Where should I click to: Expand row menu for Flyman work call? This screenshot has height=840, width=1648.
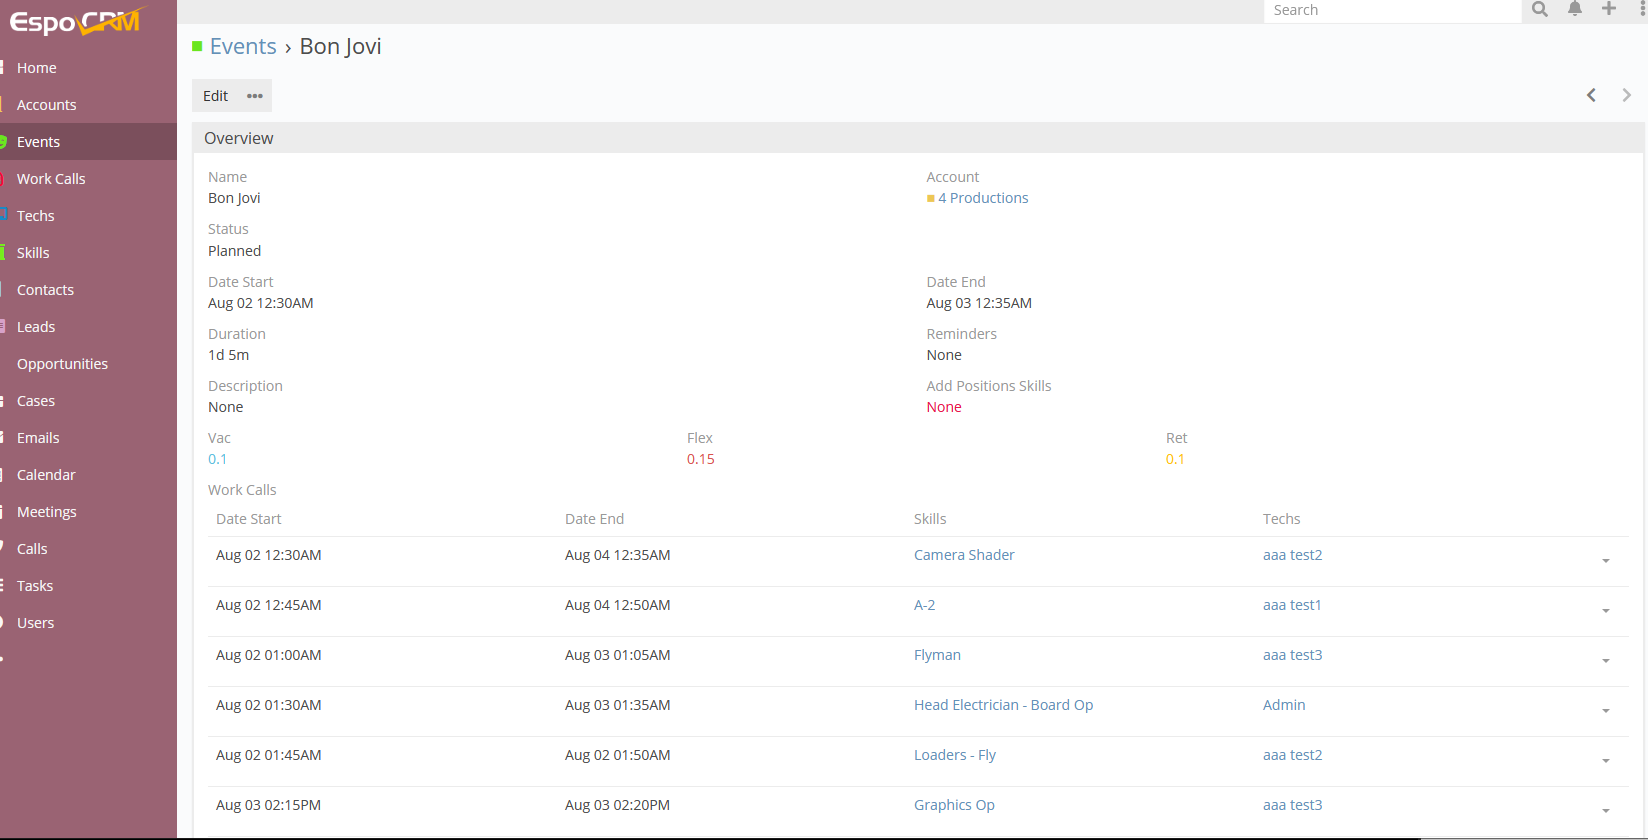pyautogui.click(x=1605, y=661)
